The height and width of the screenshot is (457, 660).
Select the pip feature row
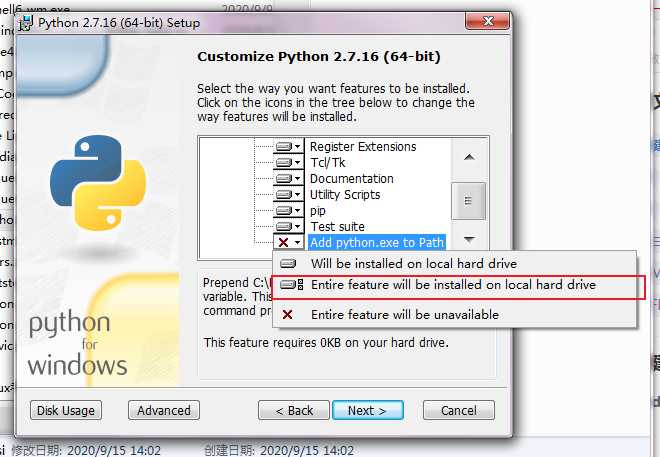click(317, 210)
